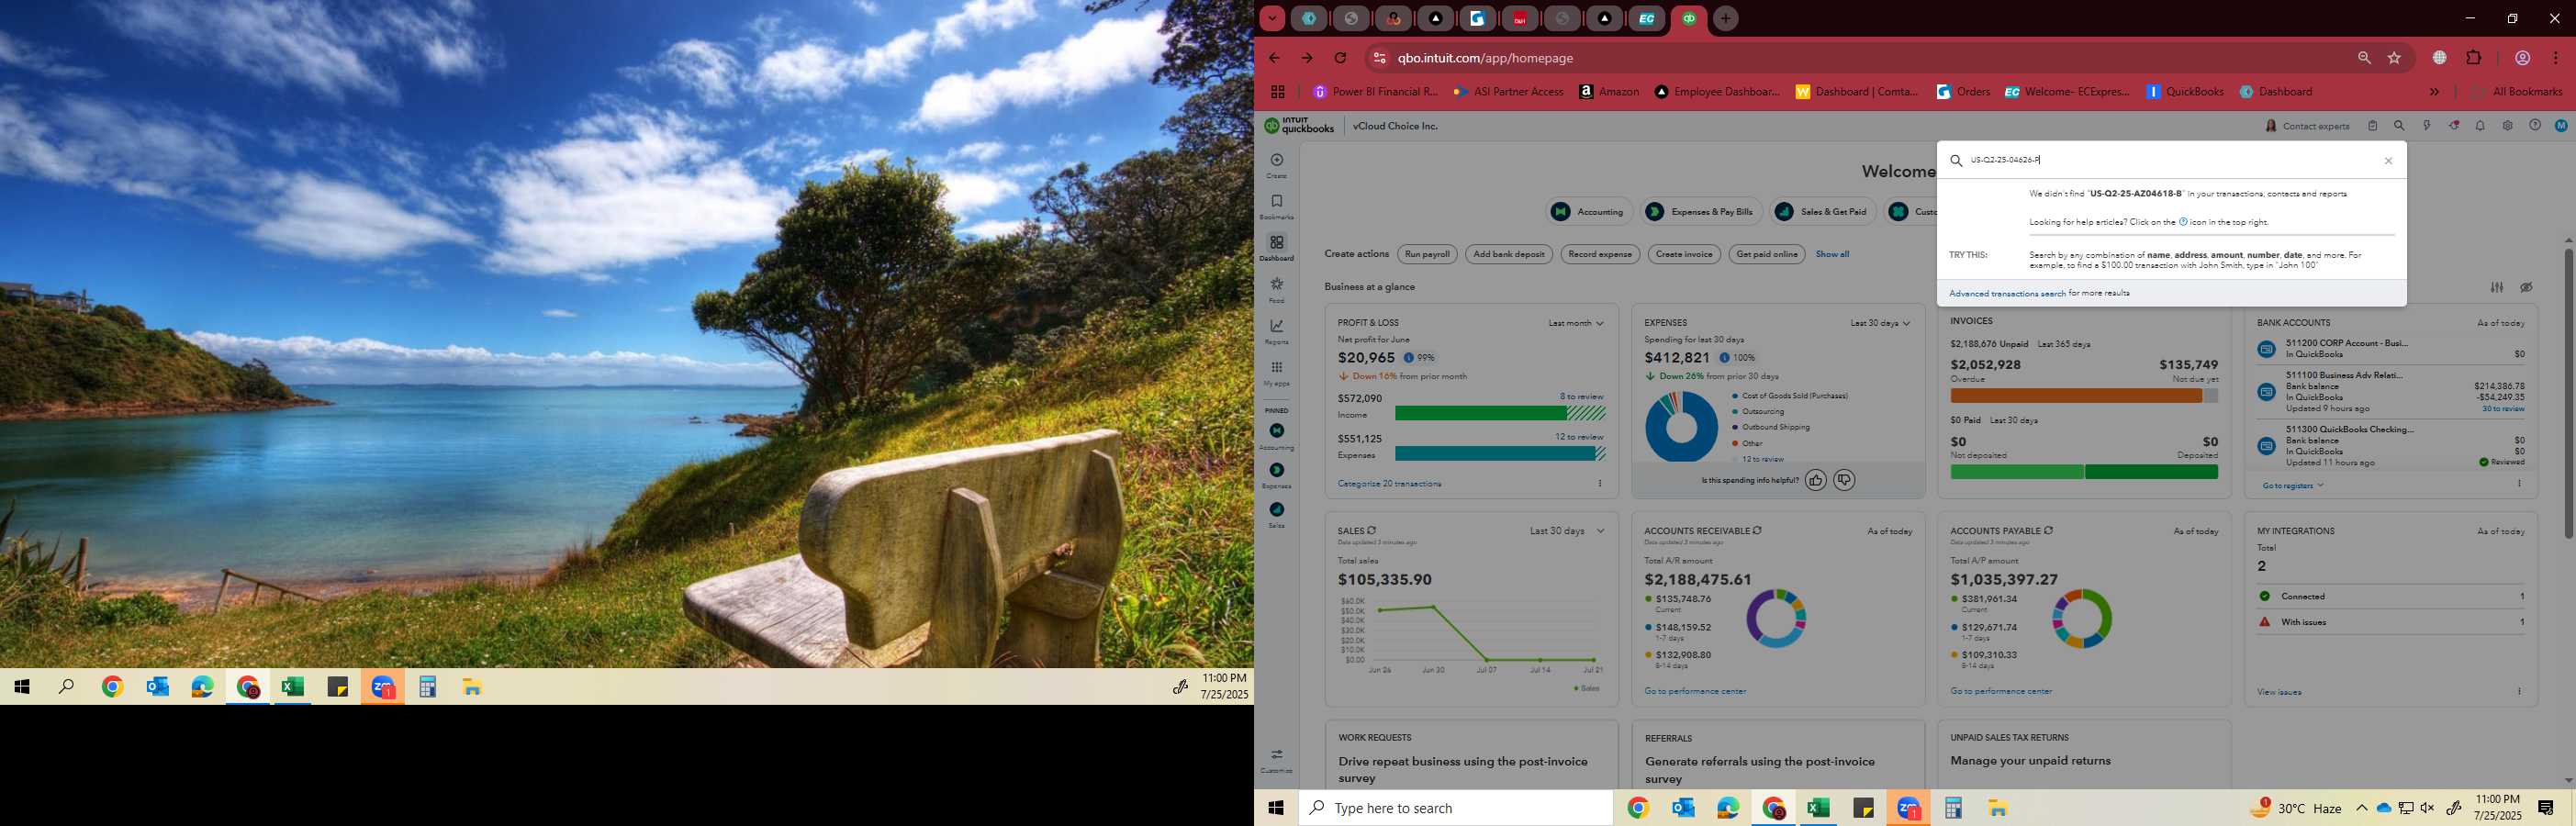Open the notifications bell in QuickBooks

point(2480,126)
